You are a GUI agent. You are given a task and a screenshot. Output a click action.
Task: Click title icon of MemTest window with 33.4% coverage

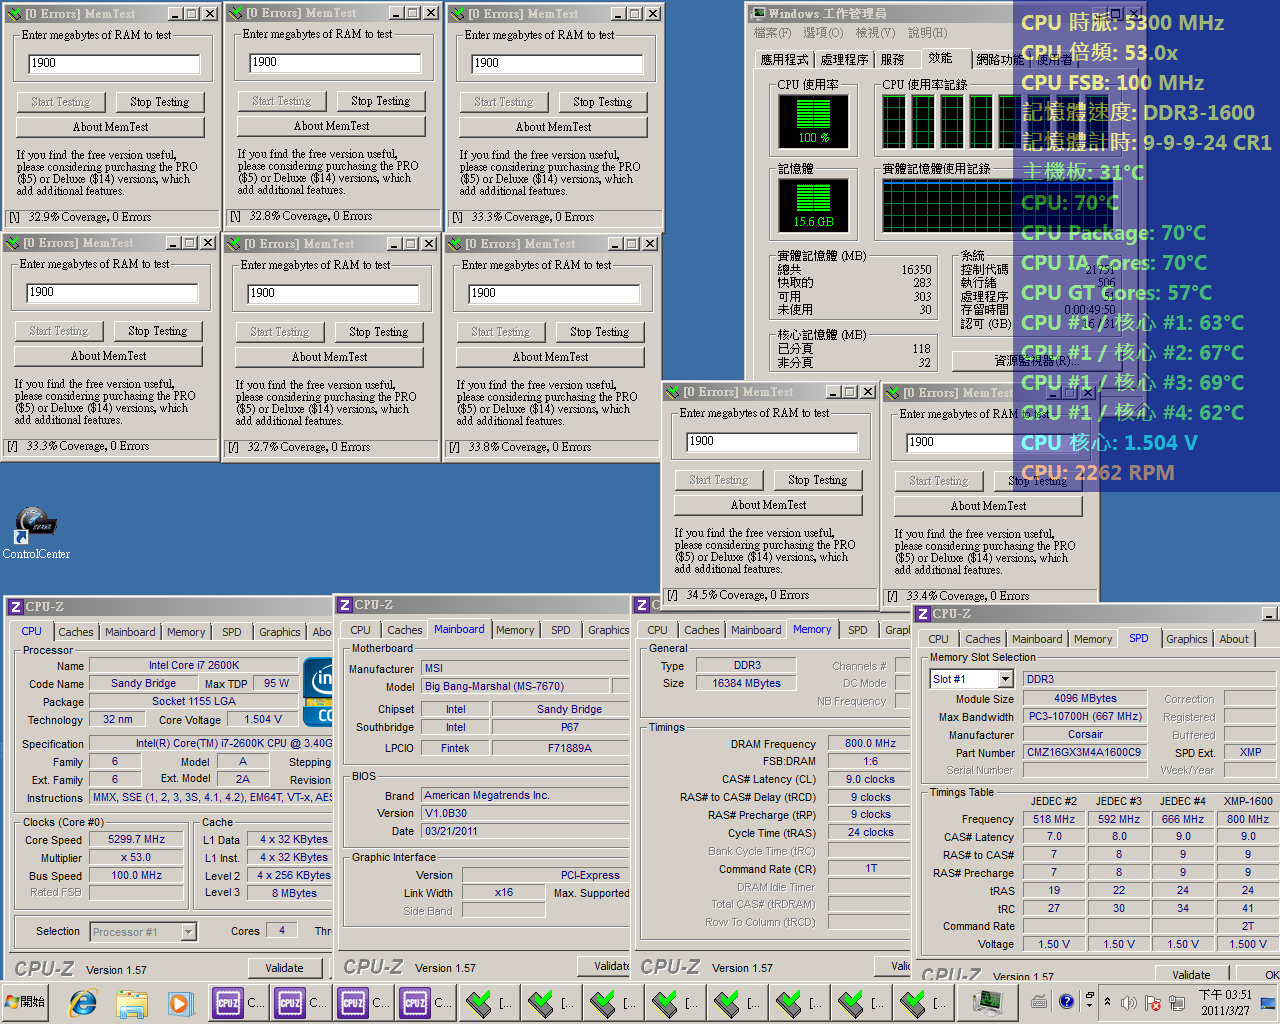[x=893, y=393]
